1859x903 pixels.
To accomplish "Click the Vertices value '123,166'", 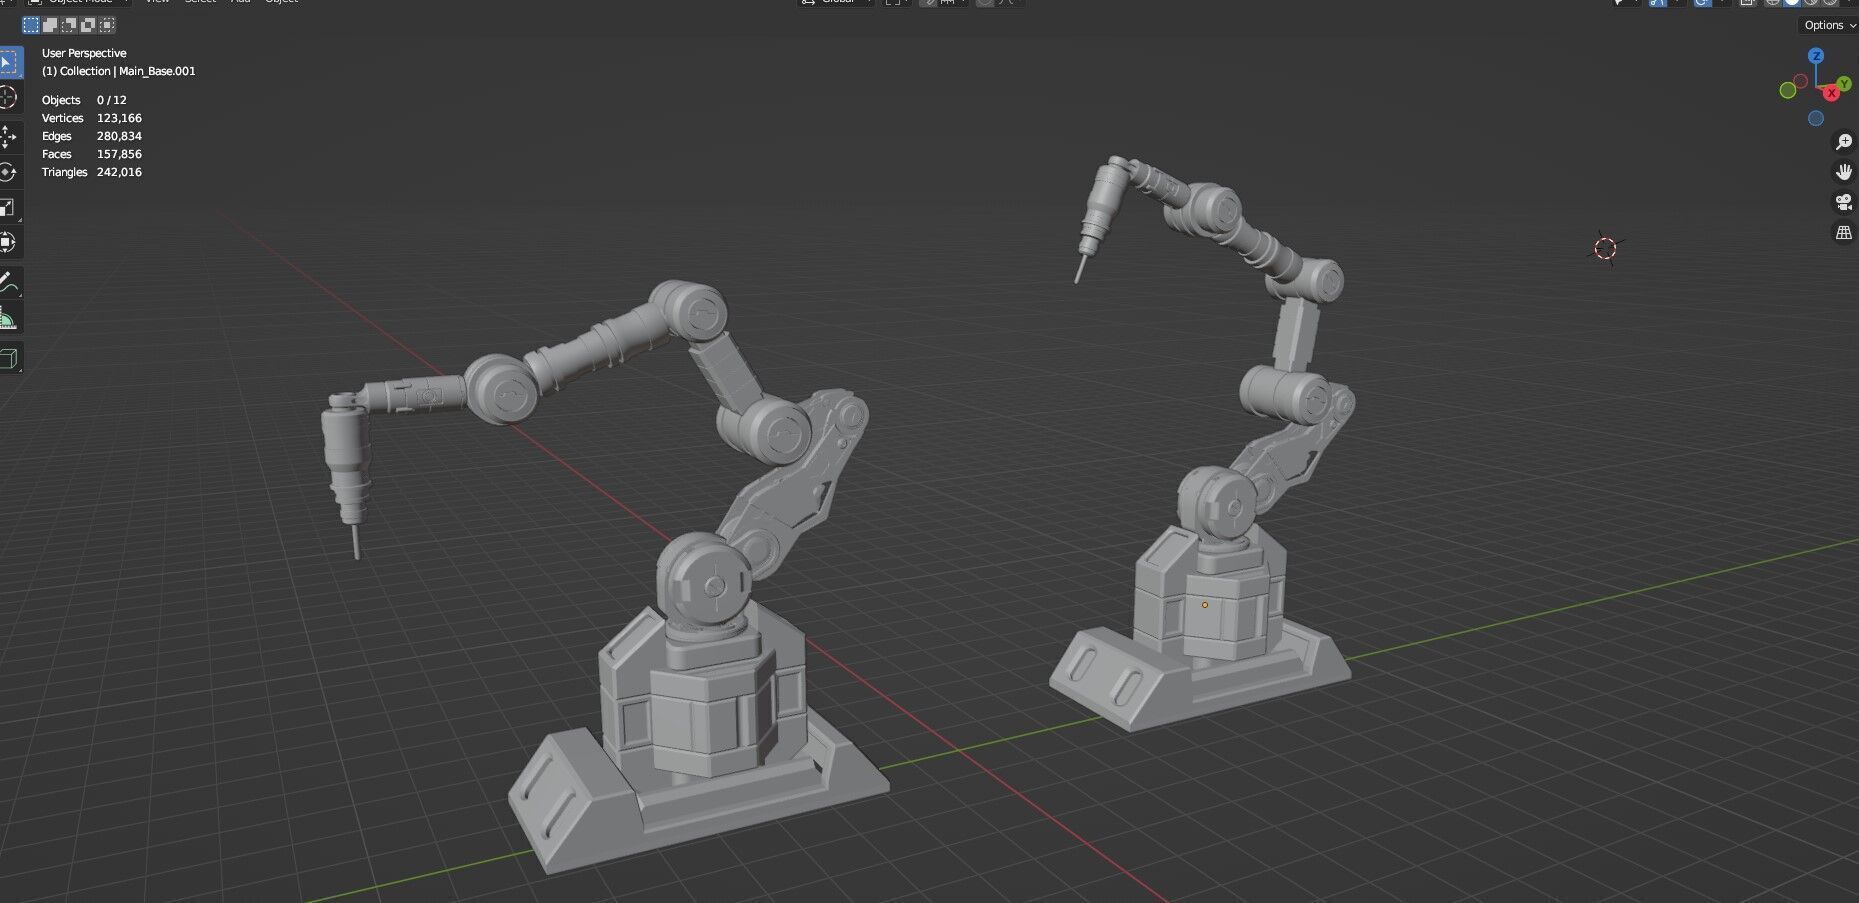I will click(x=119, y=118).
